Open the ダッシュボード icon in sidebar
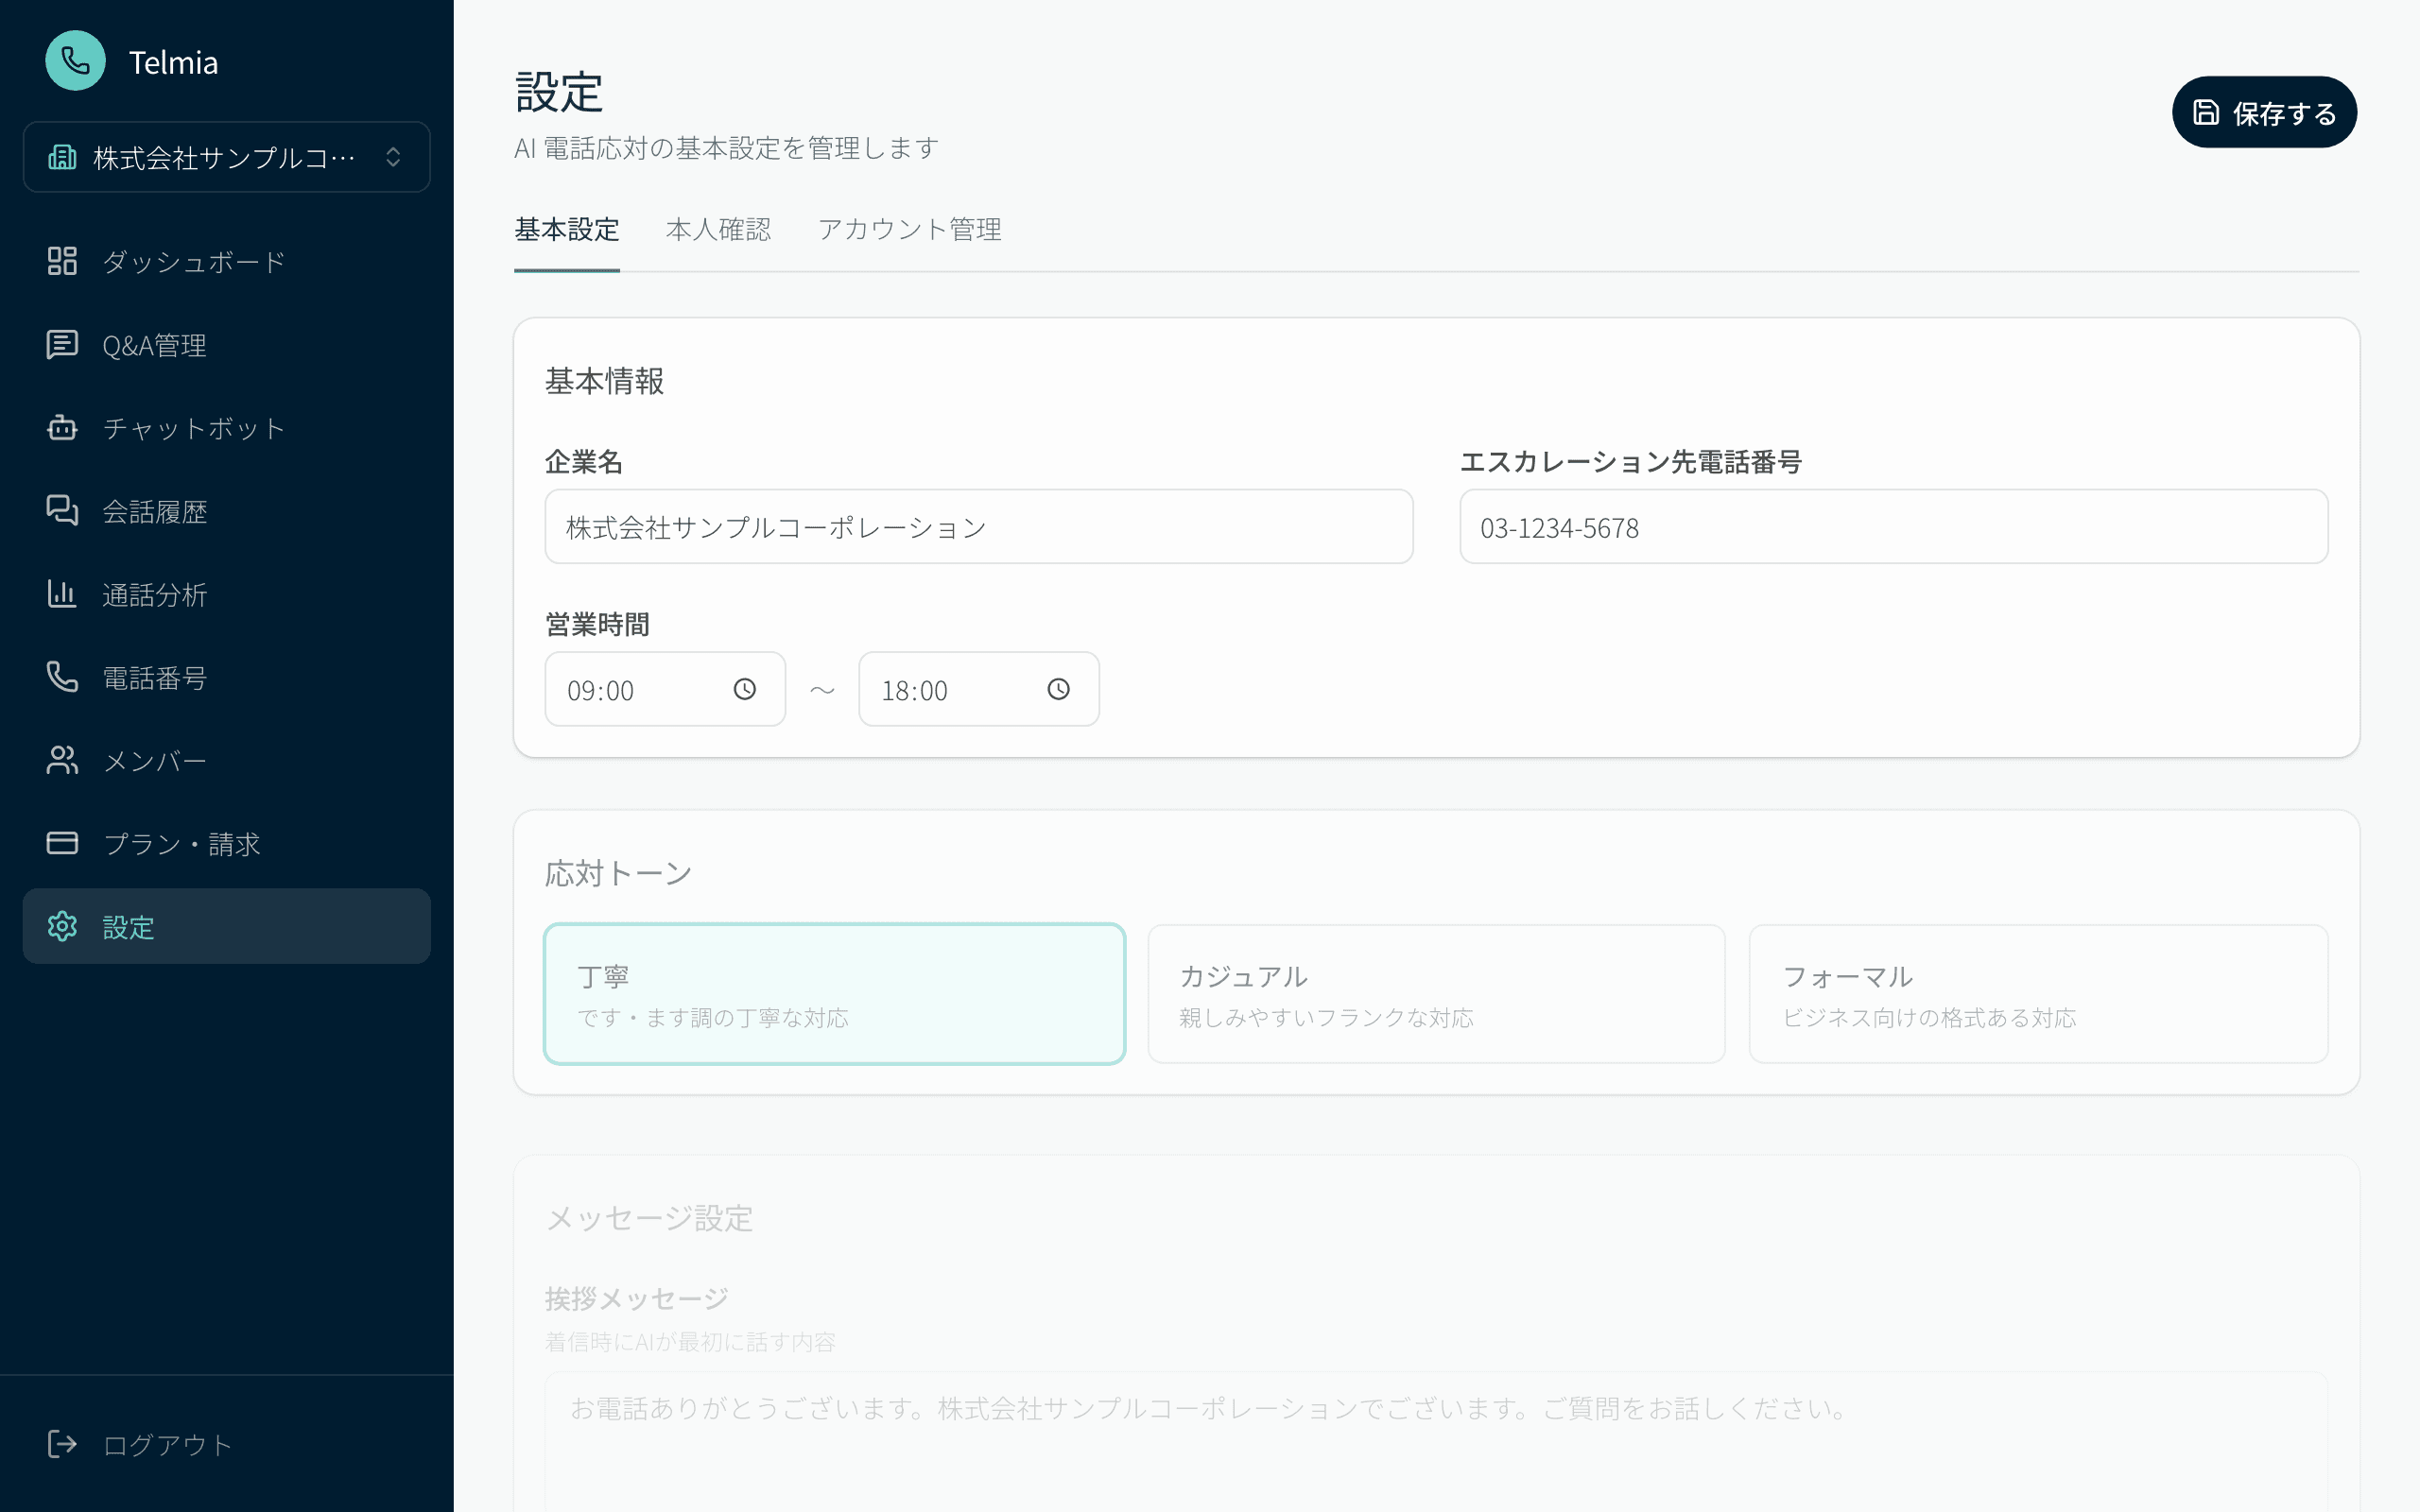The width and height of the screenshot is (2420, 1512). coord(62,261)
